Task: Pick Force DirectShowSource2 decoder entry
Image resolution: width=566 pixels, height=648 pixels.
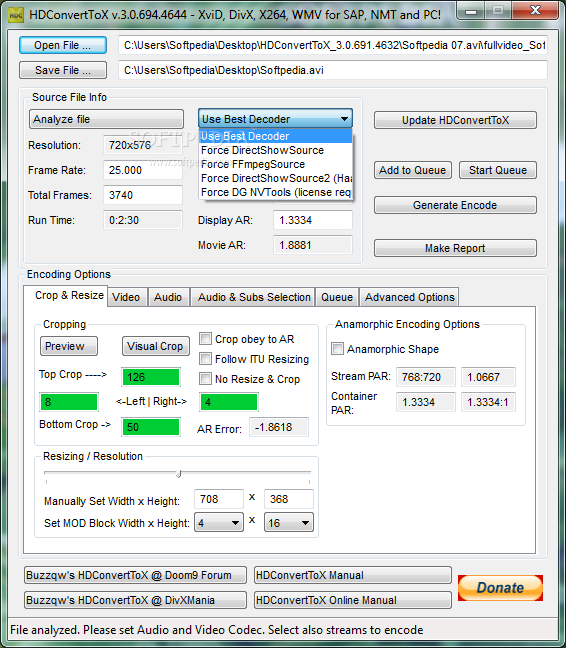Action: tap(275, 178)
